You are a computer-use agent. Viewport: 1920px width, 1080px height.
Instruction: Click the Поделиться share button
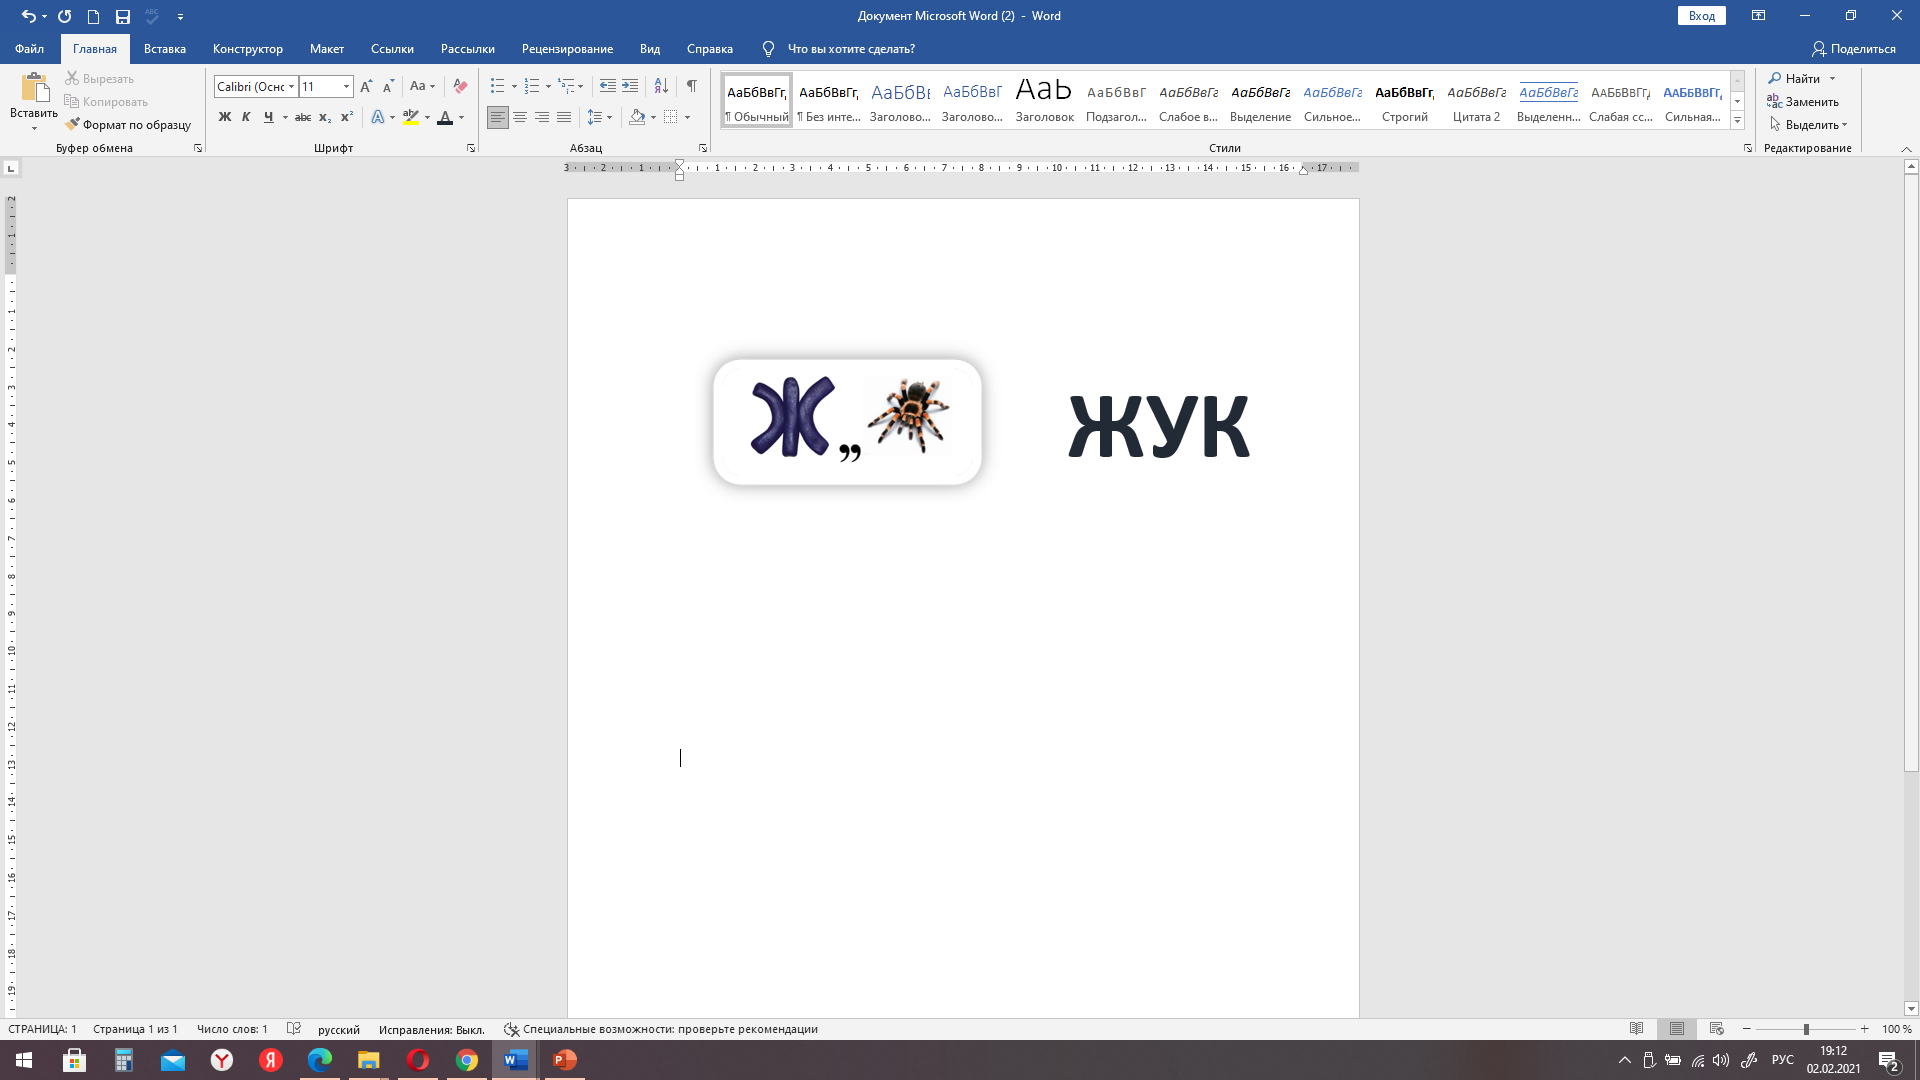point(1853,49)
